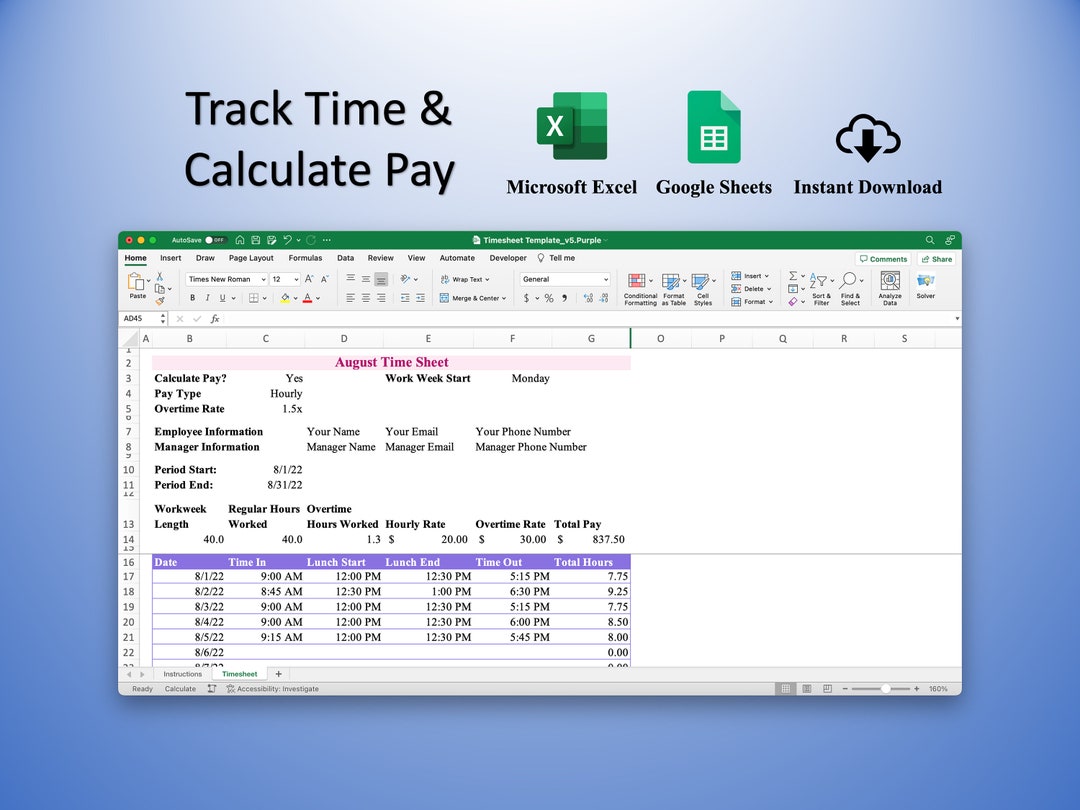Toggle Underline formatting
Viewport: 1080px width, 810px height.
pos(222,298)
